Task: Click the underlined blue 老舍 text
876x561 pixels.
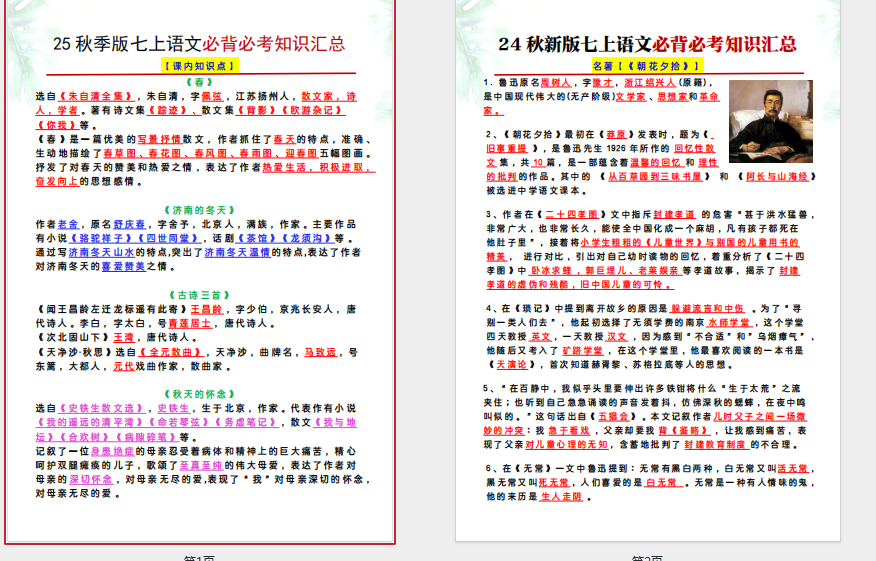Action: (68, 225)
